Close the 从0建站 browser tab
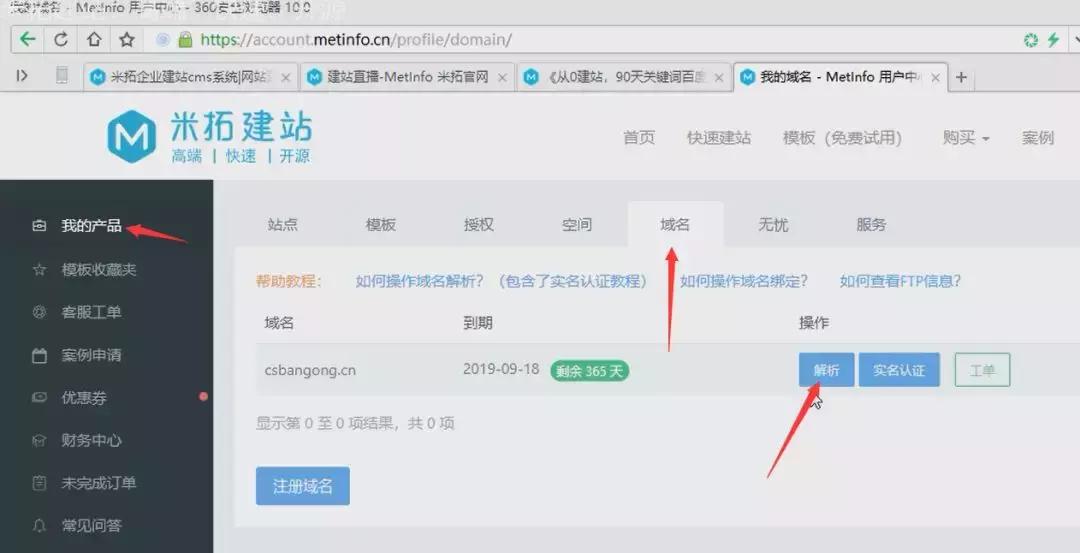Viewport: 1080px width, 553px height. pyautogui.click(x=718, y=78)
